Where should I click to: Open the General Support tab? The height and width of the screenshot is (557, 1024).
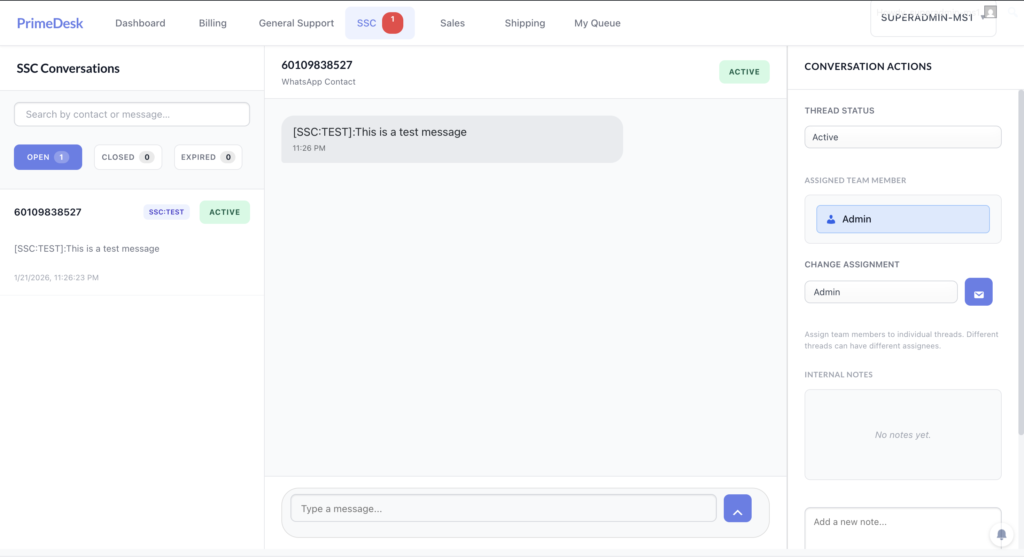296,23
